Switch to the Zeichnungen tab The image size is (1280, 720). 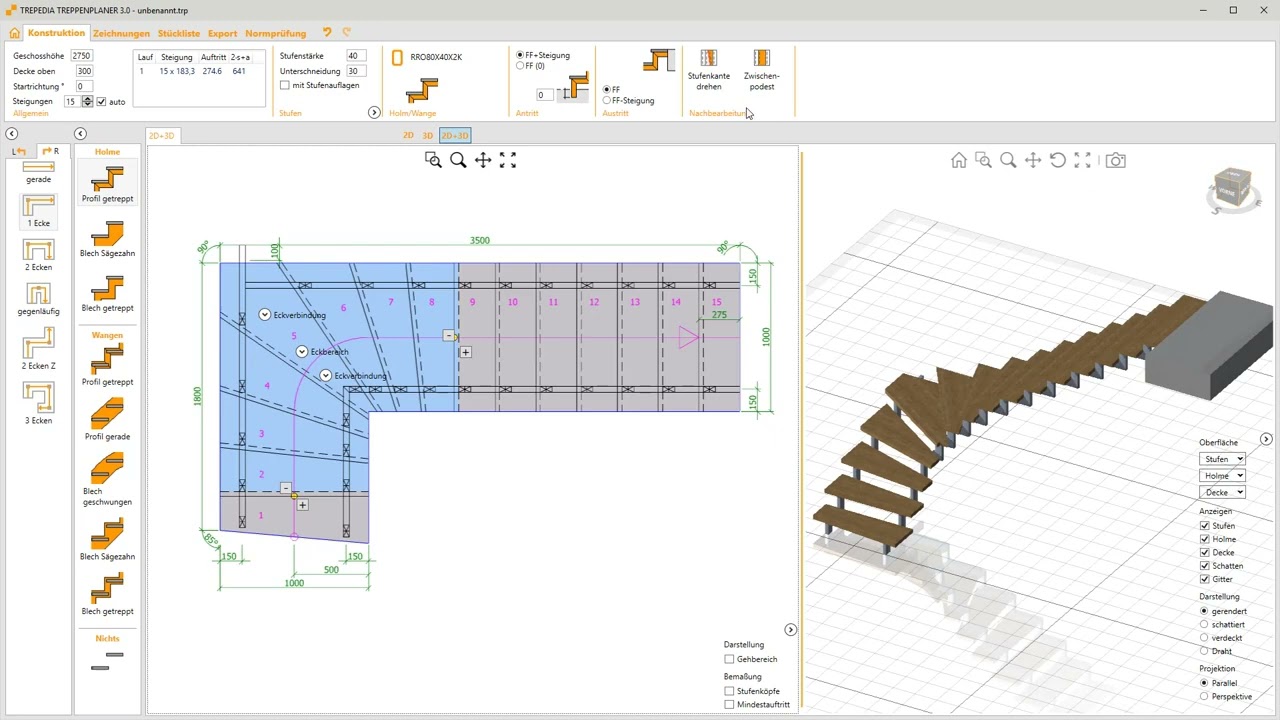click(121, 33)
